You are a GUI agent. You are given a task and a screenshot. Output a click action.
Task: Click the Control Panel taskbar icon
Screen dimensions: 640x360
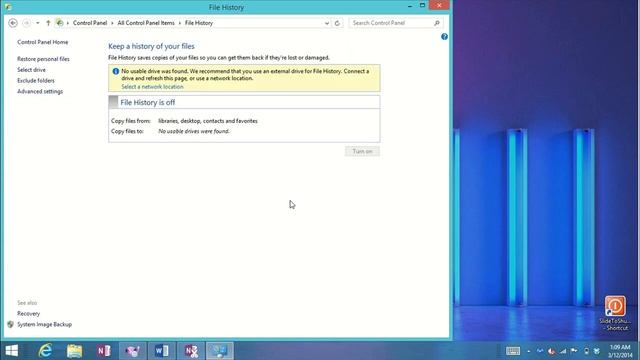click(220, 351)
